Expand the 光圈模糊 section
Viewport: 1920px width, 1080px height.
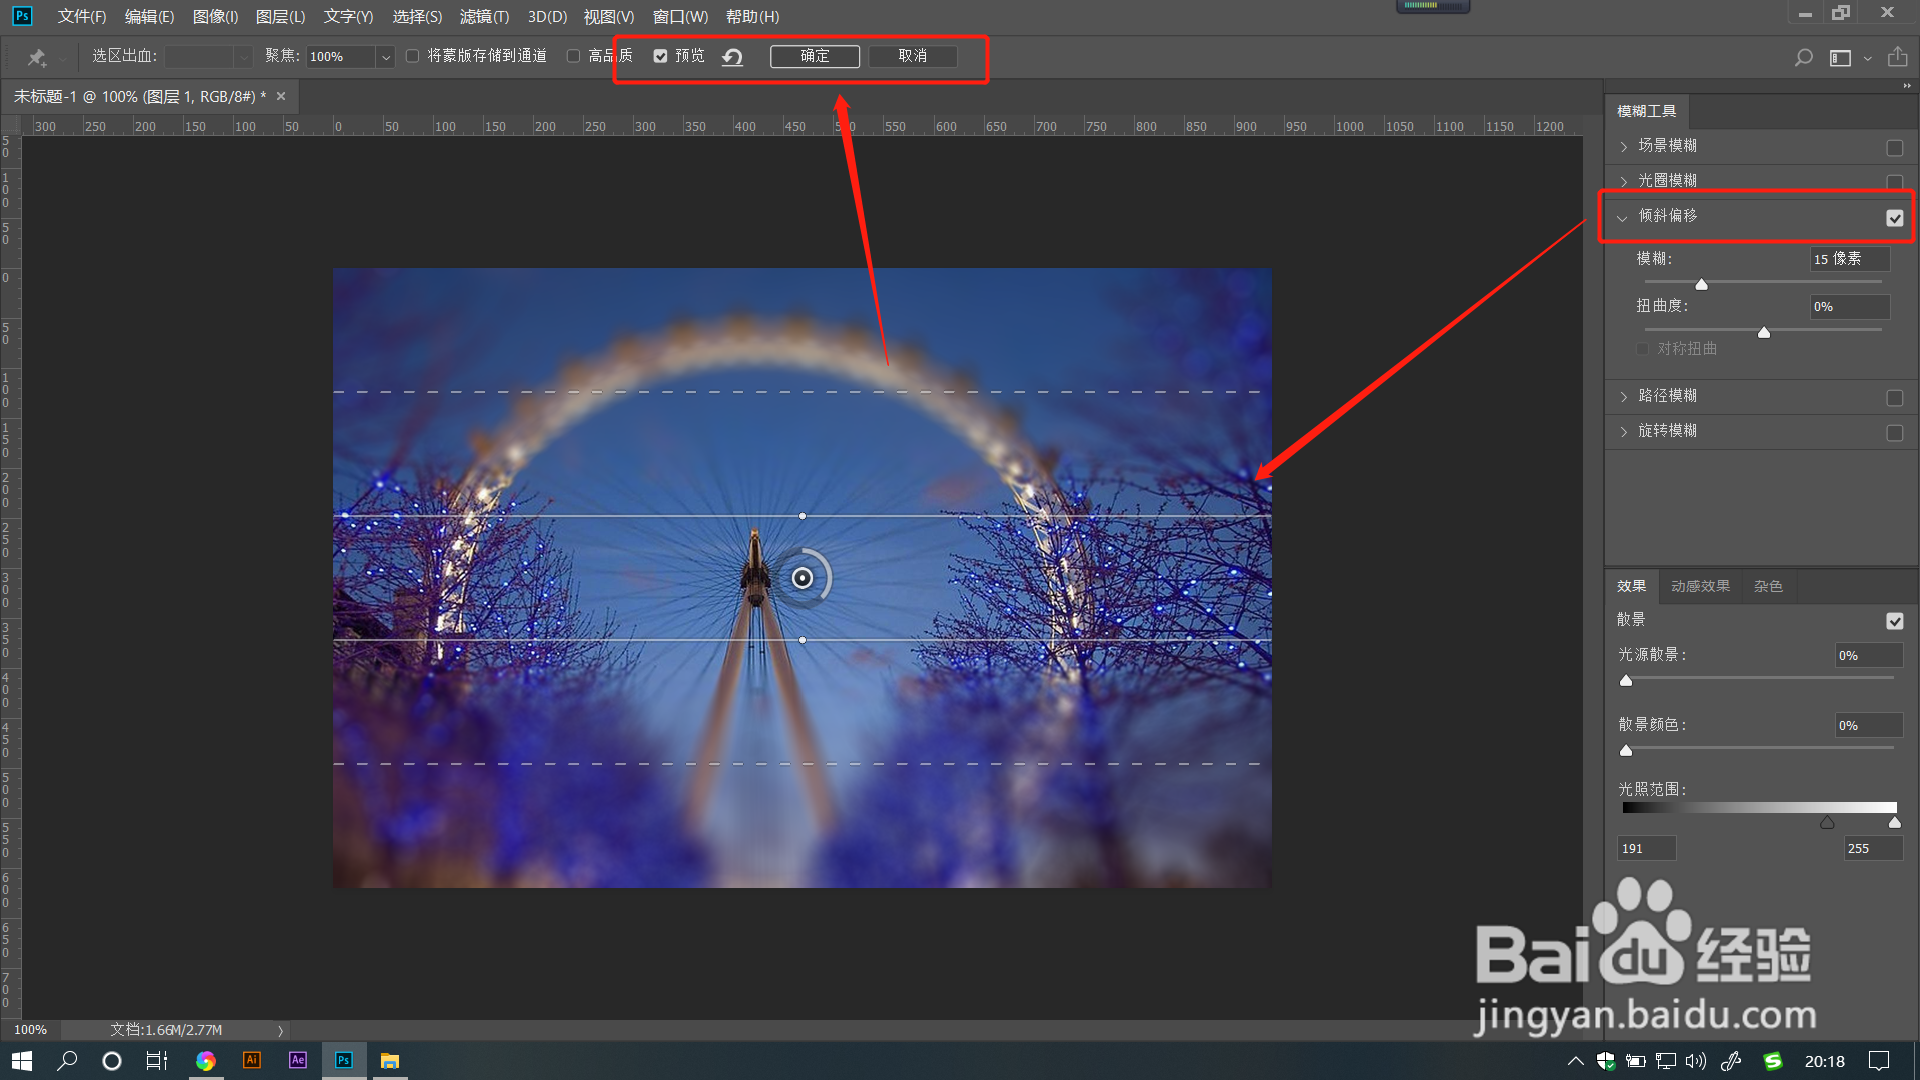tap(1623, 181)
